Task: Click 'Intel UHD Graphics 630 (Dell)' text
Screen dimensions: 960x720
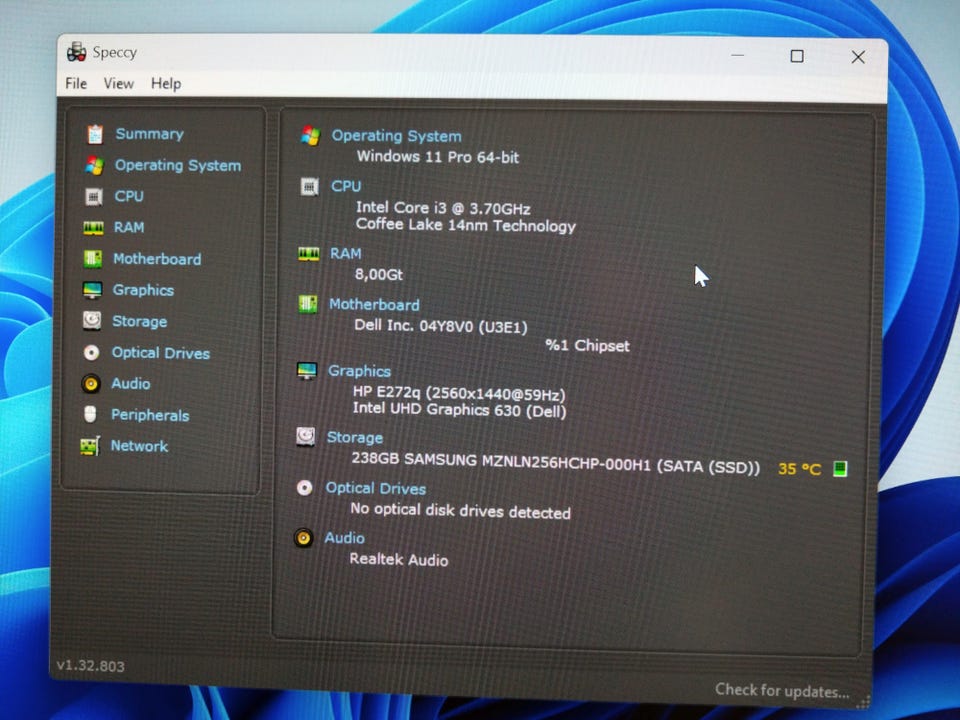Action: (x=460, y=410)
